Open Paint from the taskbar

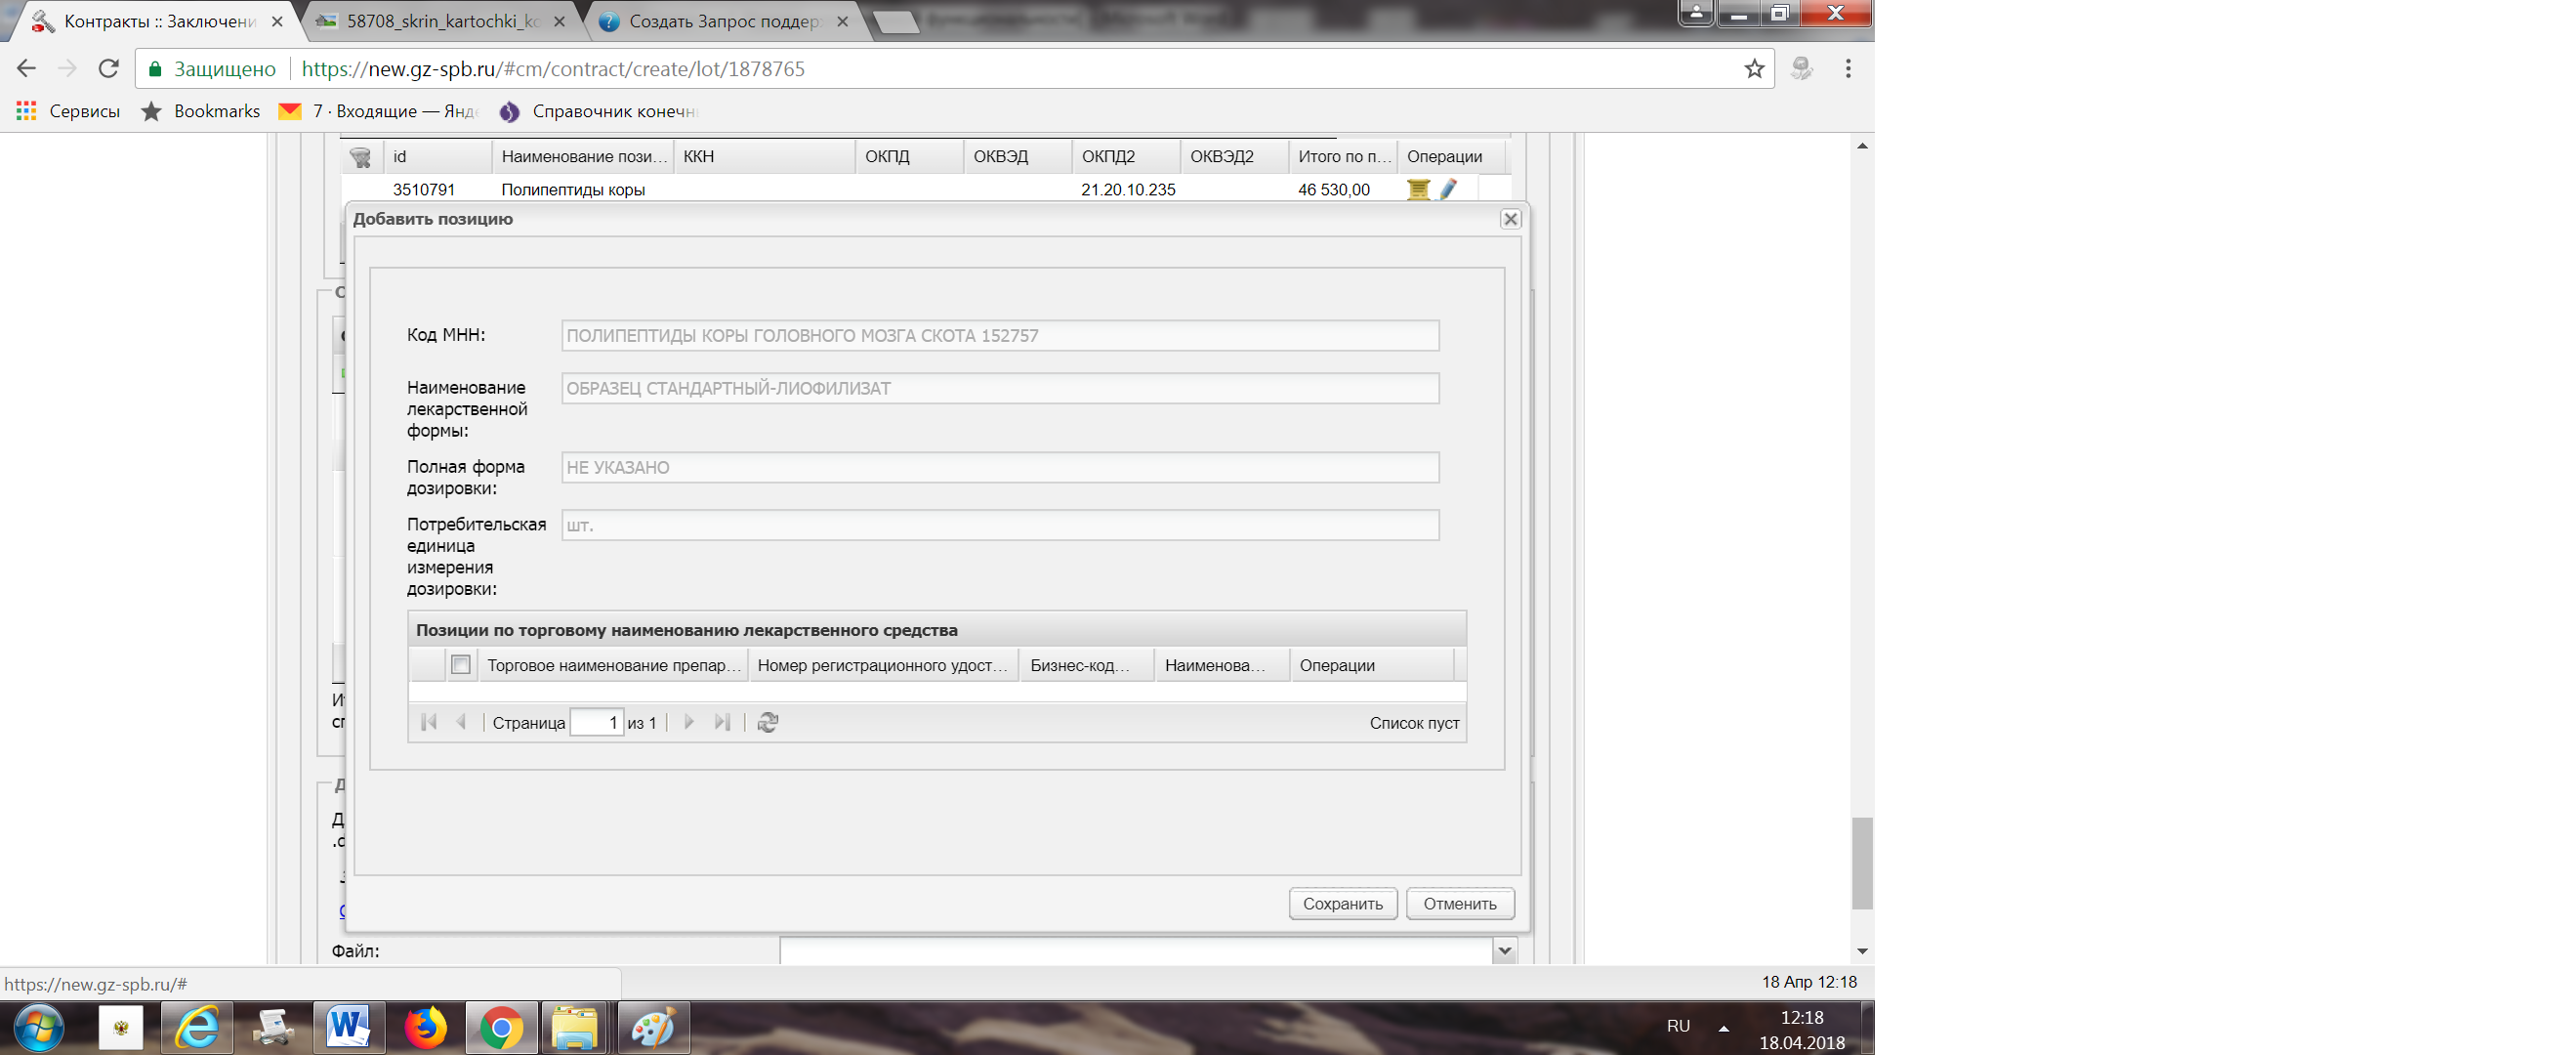click(x=652, y=1028)
